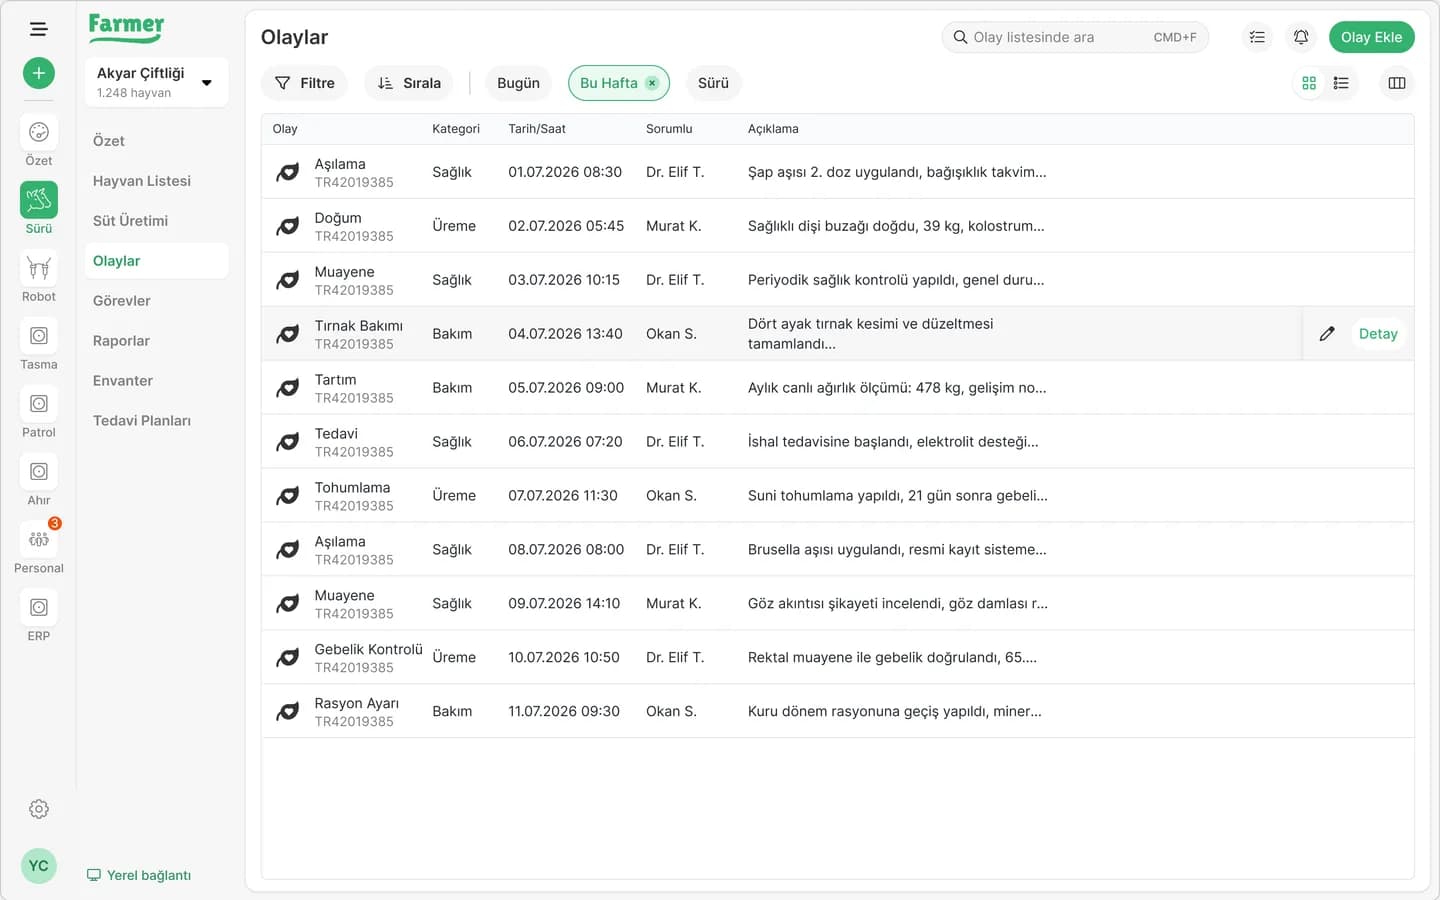Image resolution: width=1440 pixels, height=900 pixels.
Task: Click the Olay Ekle button
Action: click(1371, 37)
